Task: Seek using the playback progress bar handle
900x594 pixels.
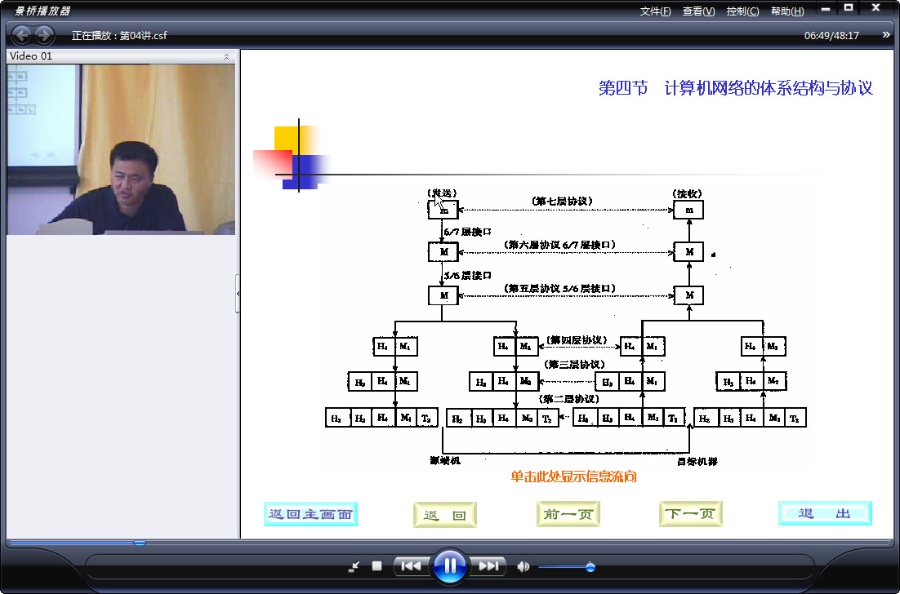Action: pos(139,542)
